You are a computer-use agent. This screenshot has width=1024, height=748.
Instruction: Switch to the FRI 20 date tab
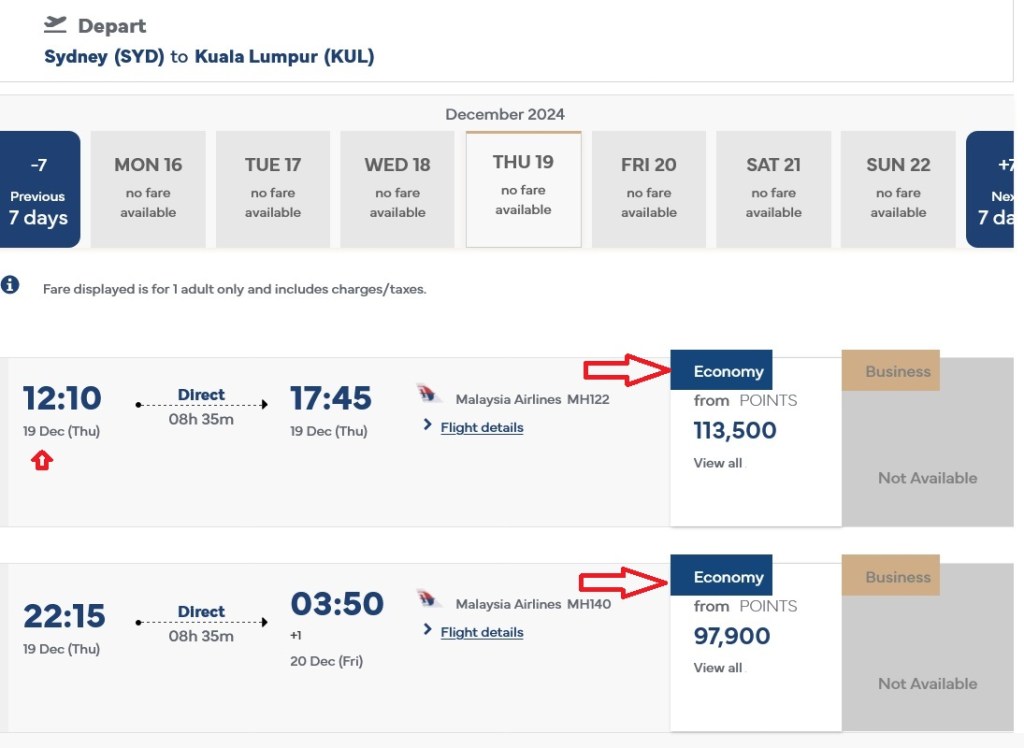coord(648,188)
